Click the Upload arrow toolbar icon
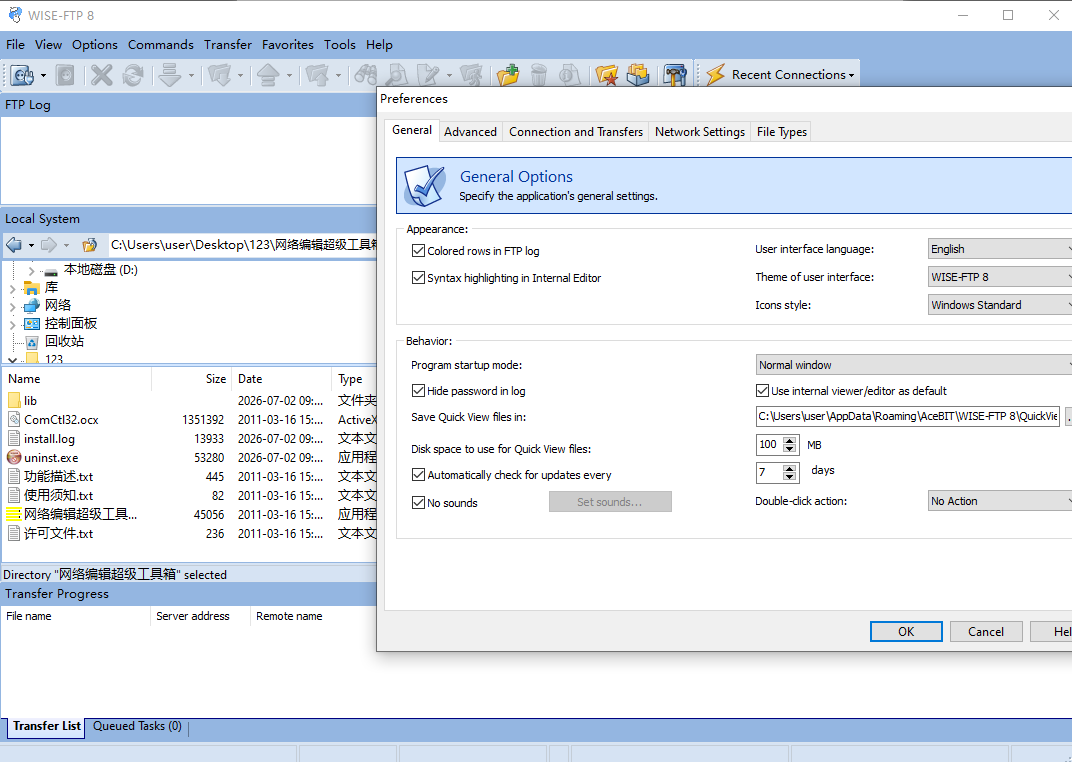This screenshot has width=1072, height=762. coord(268,74)
